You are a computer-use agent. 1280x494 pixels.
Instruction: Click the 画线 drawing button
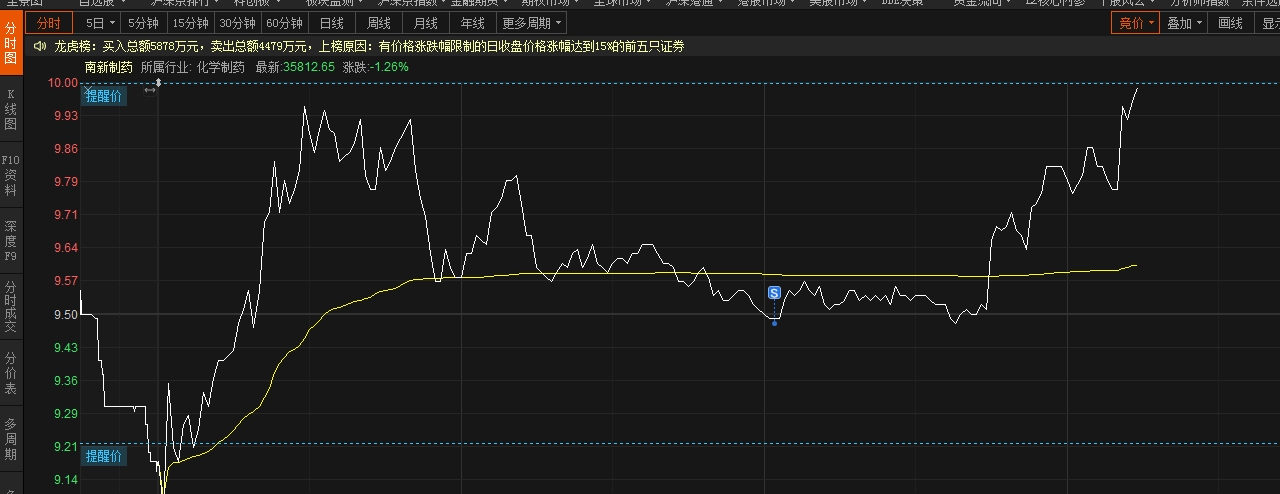1231,22
